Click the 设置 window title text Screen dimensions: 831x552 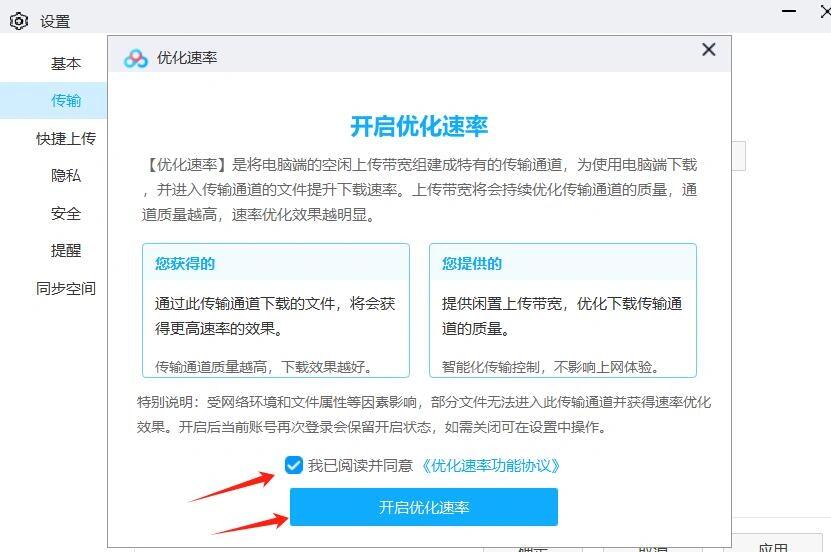point(55,22)
